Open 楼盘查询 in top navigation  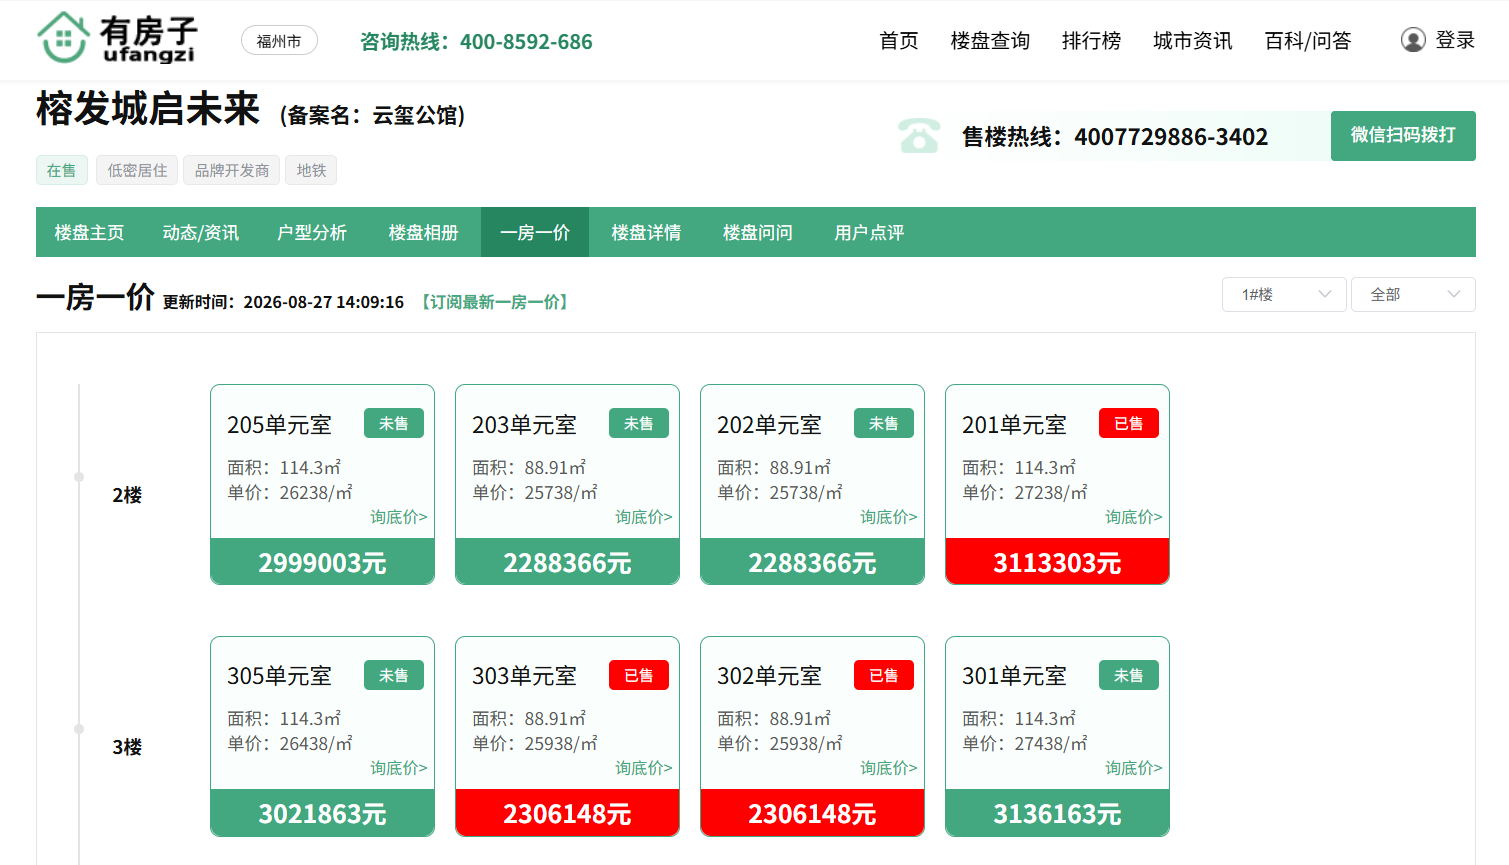(x=990, y=41)
